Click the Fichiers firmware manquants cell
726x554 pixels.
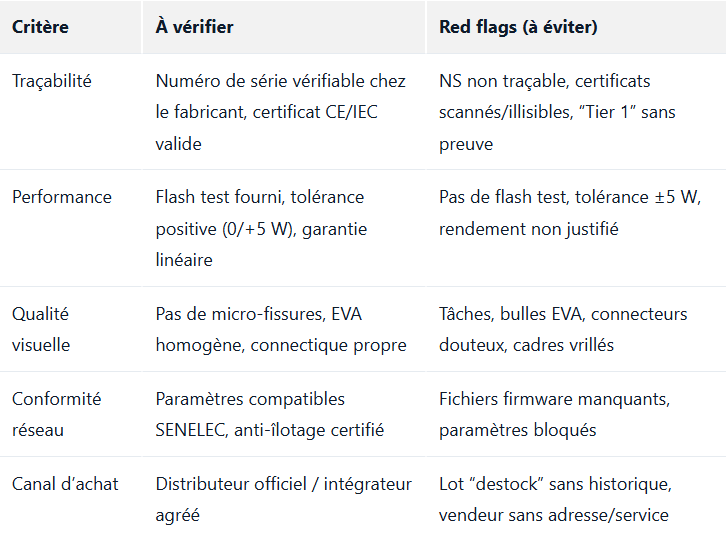coord(554,399)
